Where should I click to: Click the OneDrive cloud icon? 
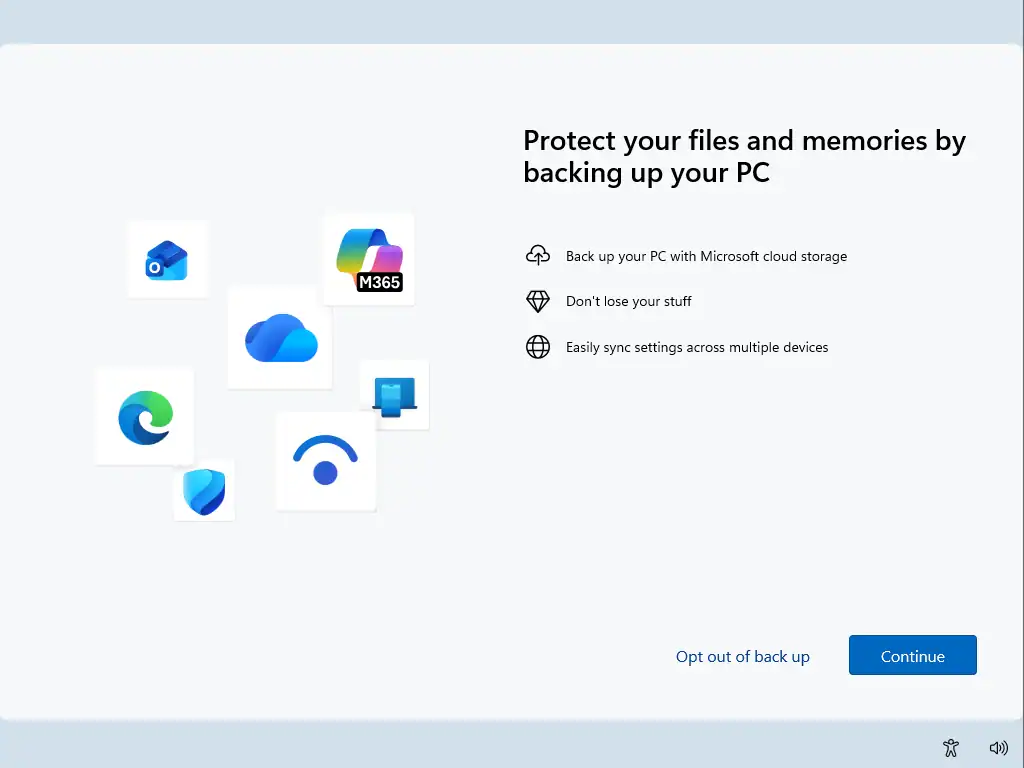(279, 338)
